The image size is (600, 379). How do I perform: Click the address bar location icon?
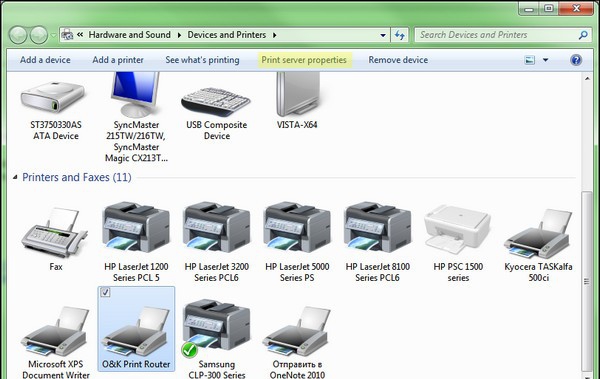67,35
